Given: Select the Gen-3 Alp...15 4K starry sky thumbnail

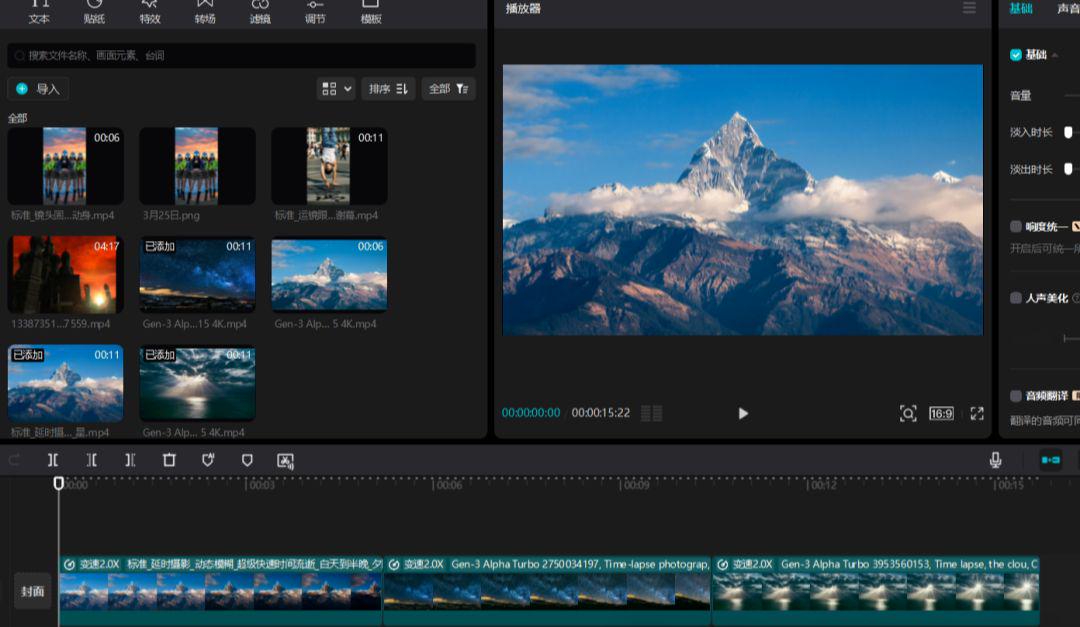Looking at the screenshot, I should [197, 274].
